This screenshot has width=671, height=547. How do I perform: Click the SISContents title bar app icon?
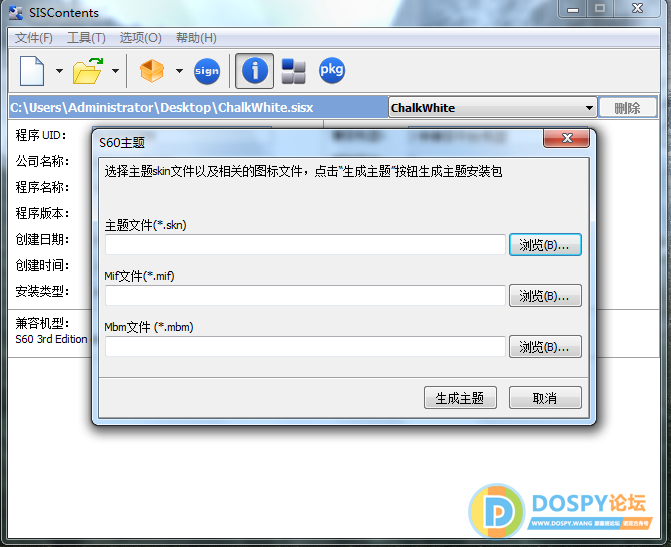[x=16, y=12]
